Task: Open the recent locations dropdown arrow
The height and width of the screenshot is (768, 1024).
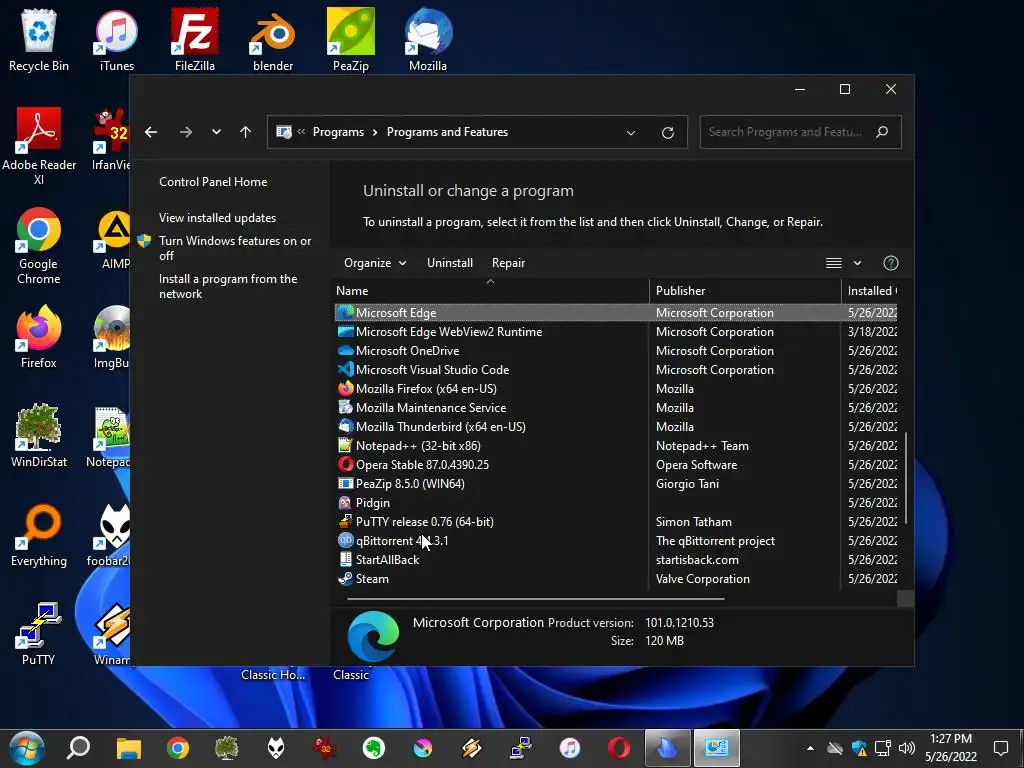Action: pyautogui.click(x=216, y=132)
